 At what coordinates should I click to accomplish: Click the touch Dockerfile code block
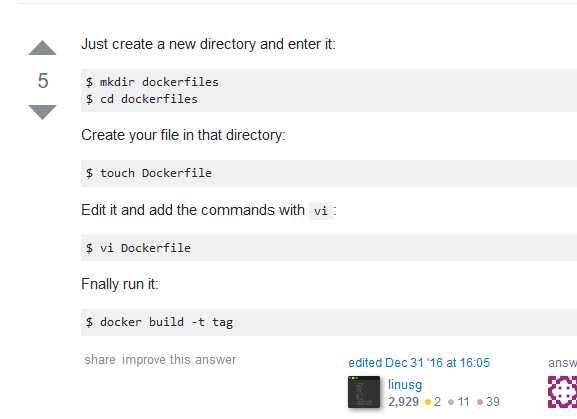coord(329,173)
